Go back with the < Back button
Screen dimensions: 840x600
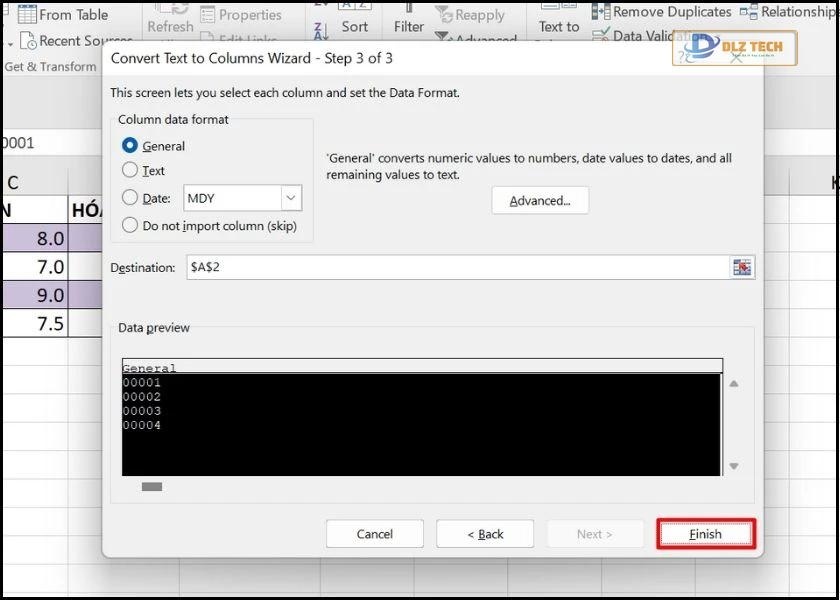point(485,534)
